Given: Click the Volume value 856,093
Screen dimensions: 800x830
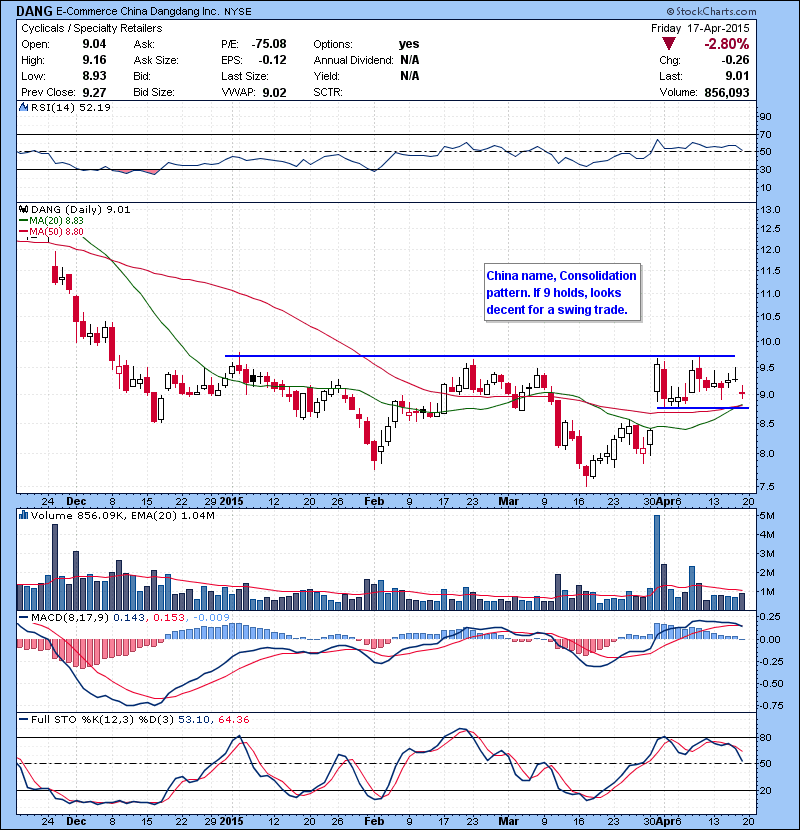Looking at the screenshot, I should point(726,93).
